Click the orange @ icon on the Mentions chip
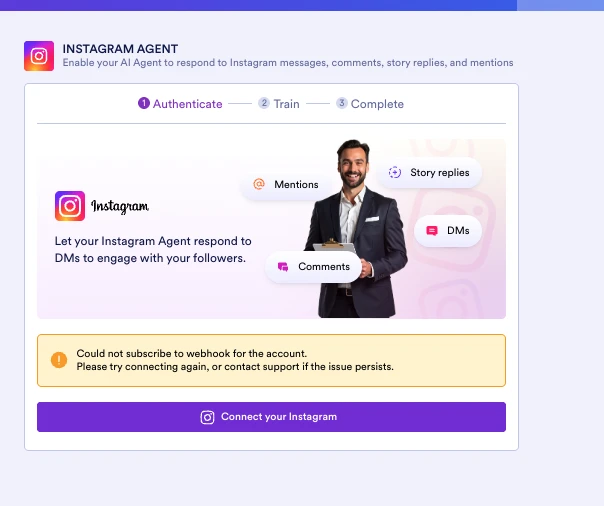 point(259,184)
